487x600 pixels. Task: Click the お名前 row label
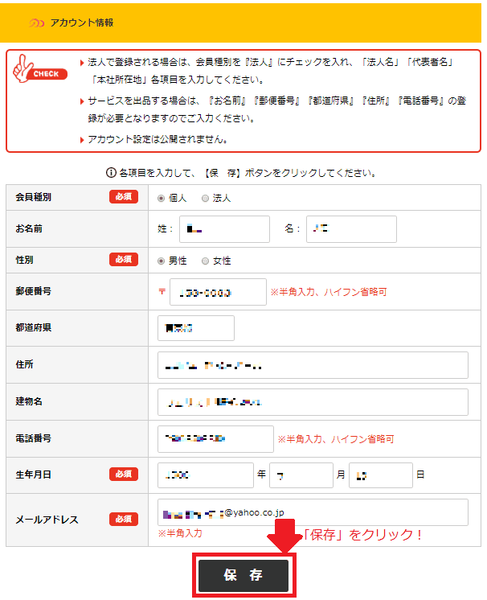pyautogui.click(x=29, y=228)
